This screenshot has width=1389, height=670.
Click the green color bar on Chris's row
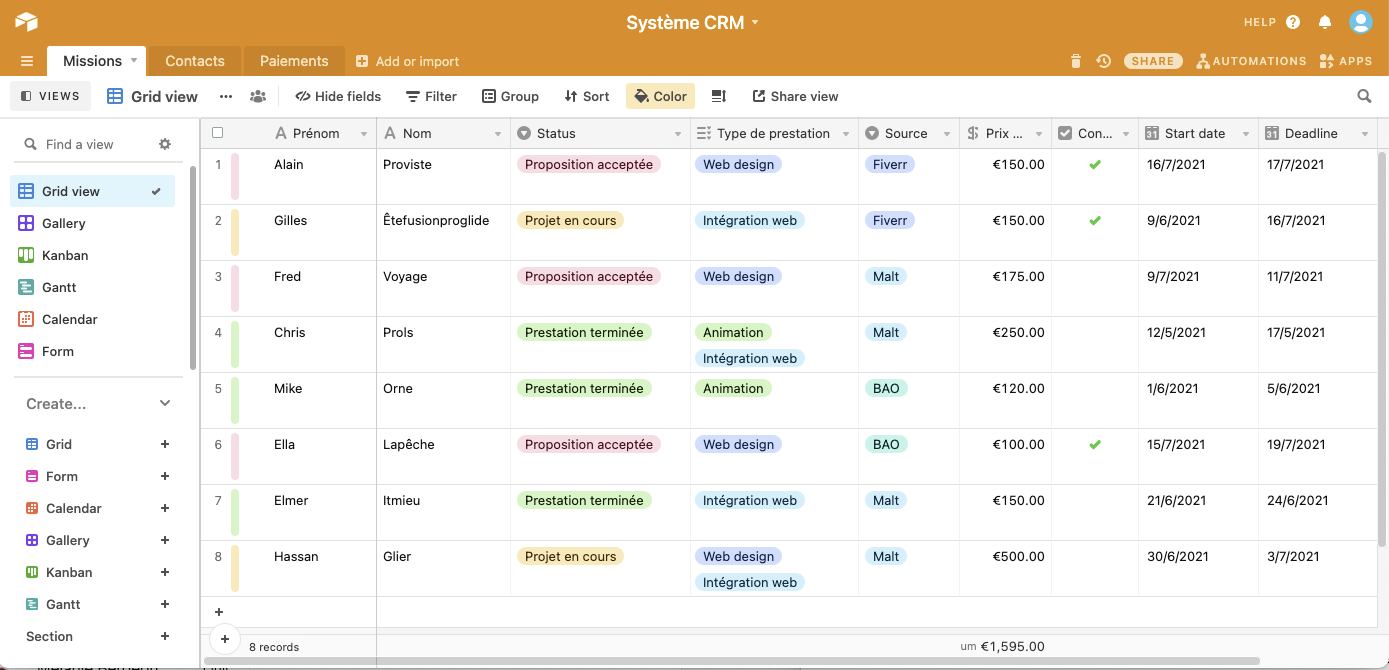click(235, 344)
